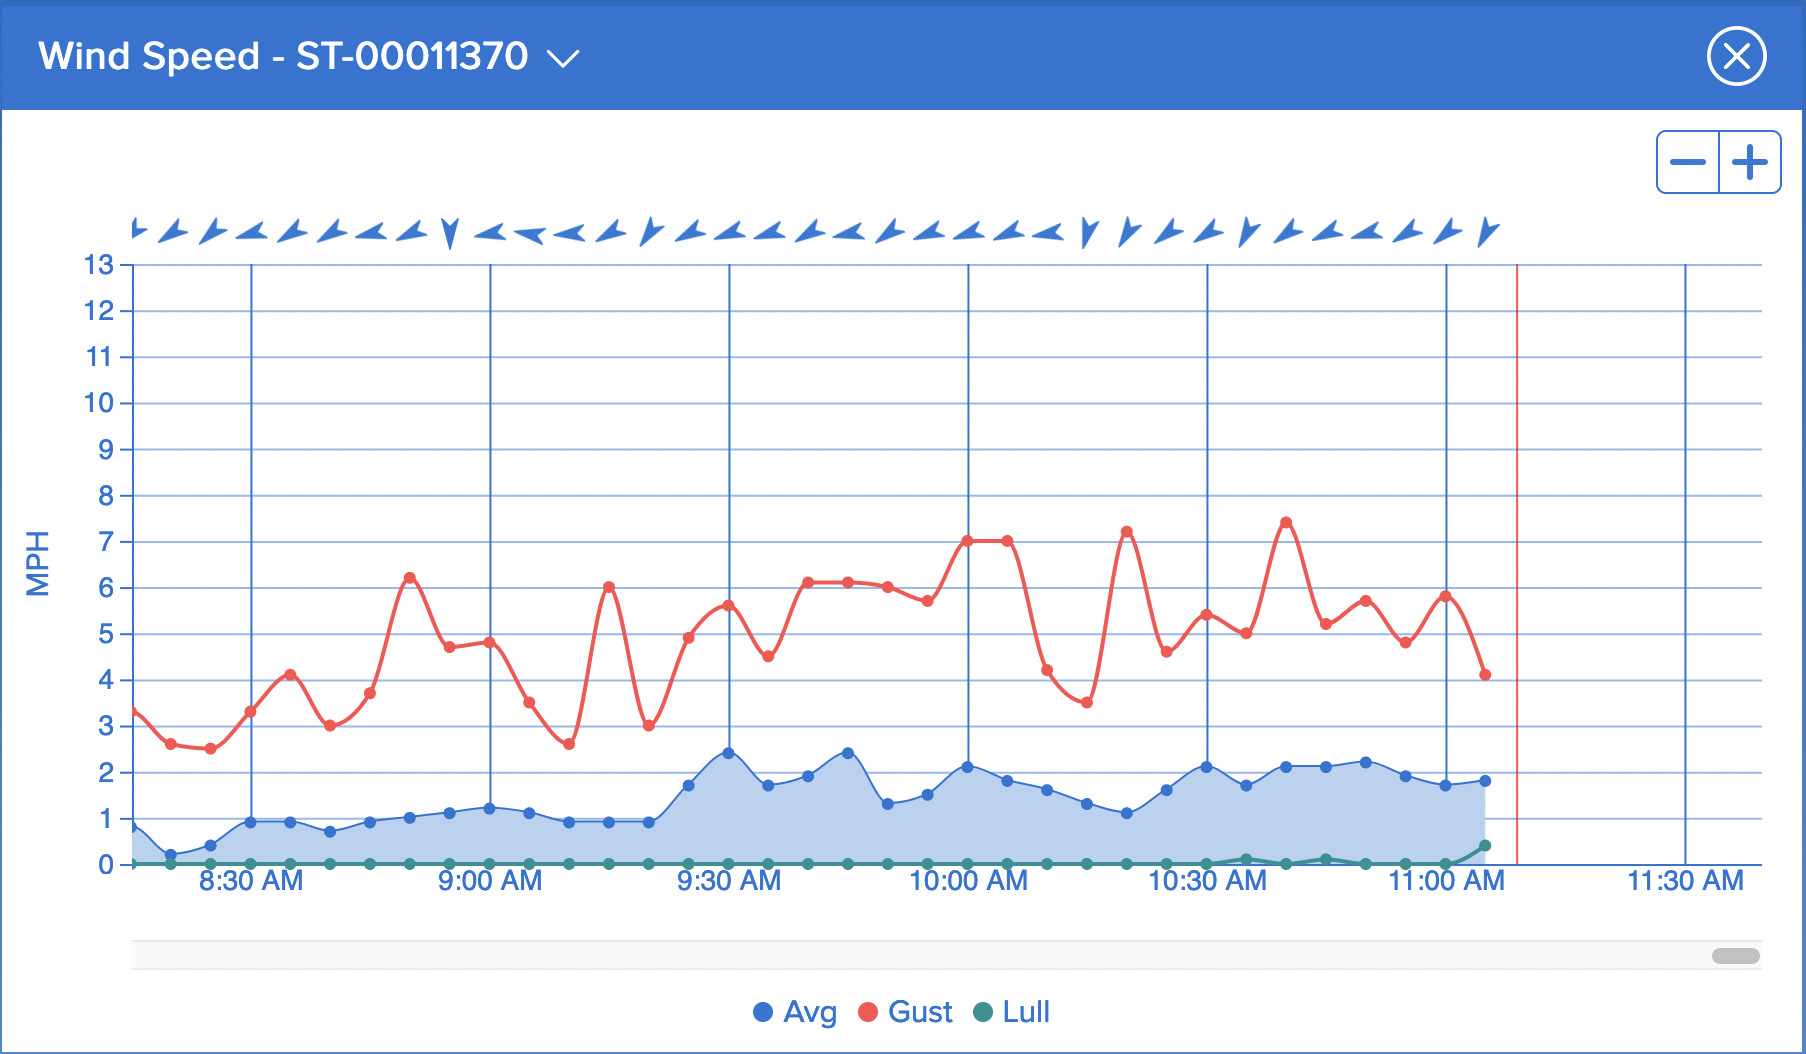Viewport: 1806px width, 1054px height.
Task: Open the Wind Speed station dropdown chevron
Action: pyautogui.click(x=563, y=59)
